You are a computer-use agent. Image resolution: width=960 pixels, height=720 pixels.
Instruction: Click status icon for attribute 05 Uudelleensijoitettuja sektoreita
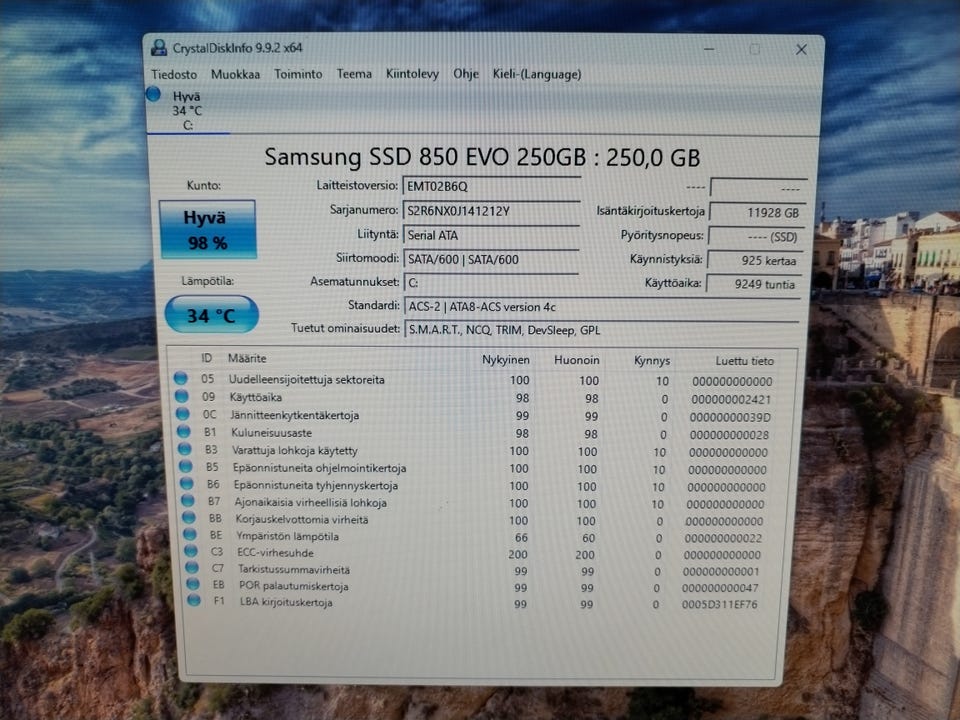coord(181,378)
